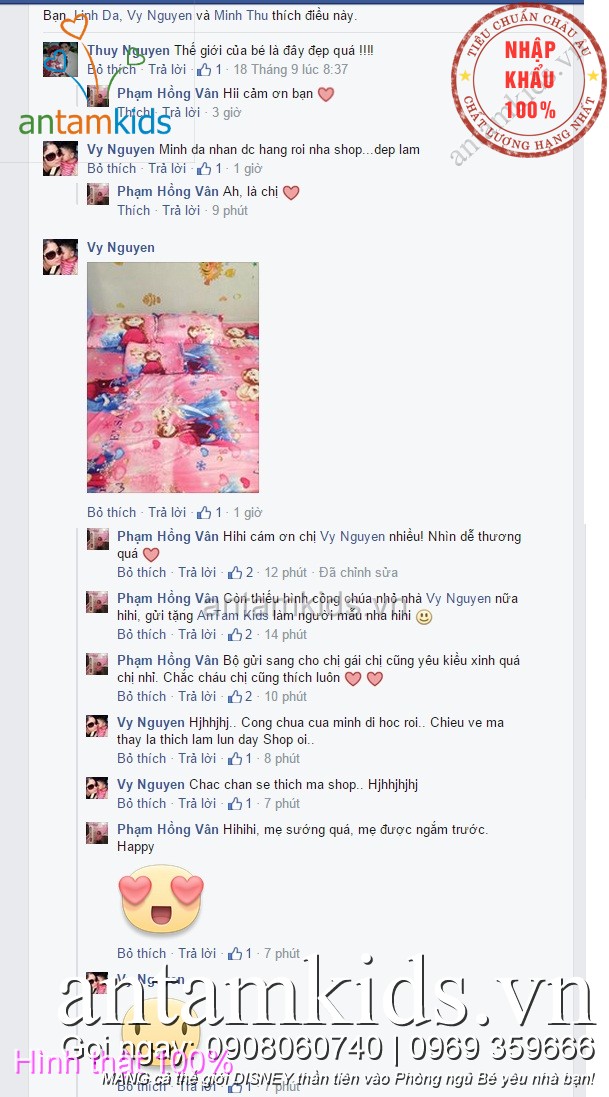
Task: Open the 'Đã chỉnh sửa' edit history link
Action: [358, 572]
